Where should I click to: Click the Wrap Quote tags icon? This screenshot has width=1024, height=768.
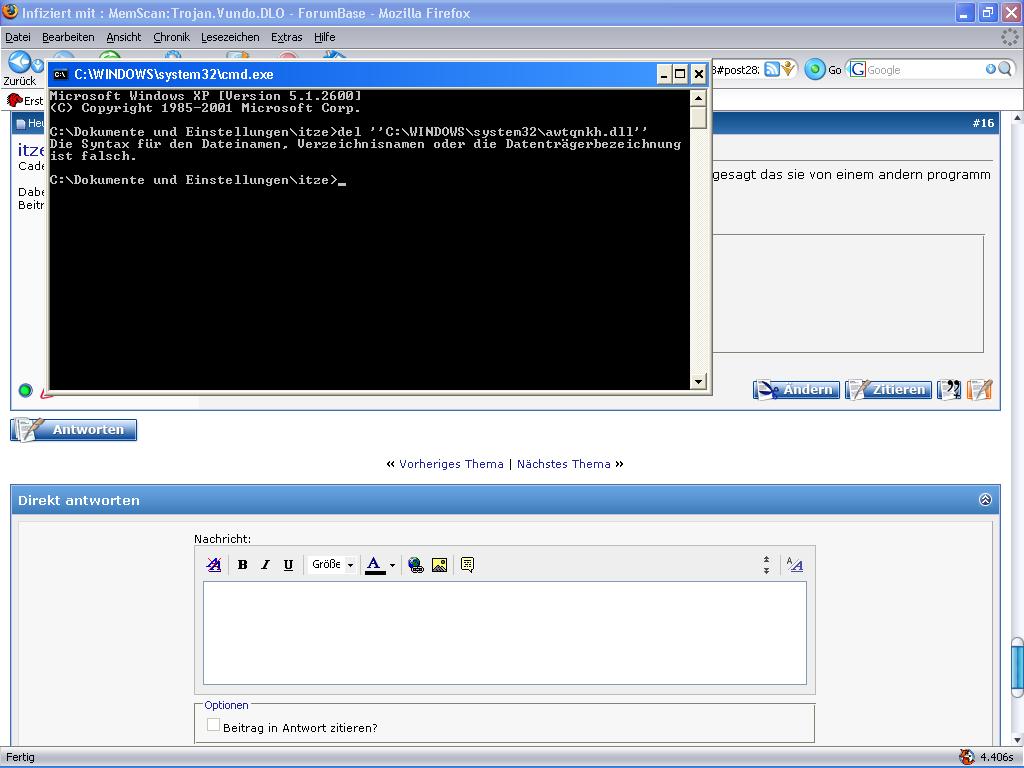click(467, 565)
